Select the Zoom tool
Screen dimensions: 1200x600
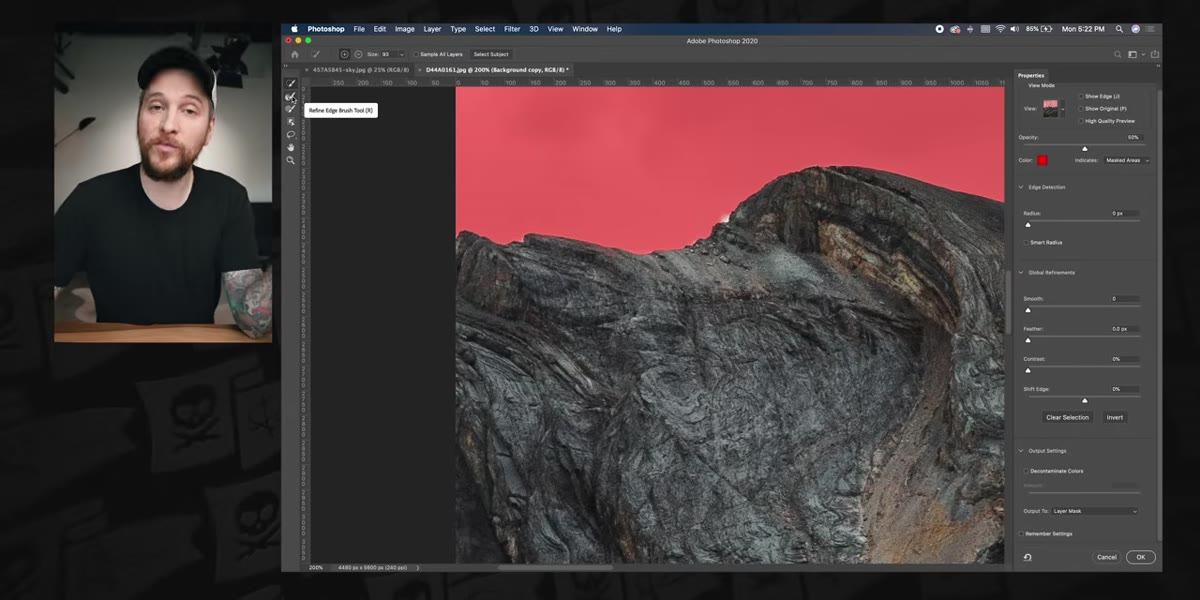291,160
